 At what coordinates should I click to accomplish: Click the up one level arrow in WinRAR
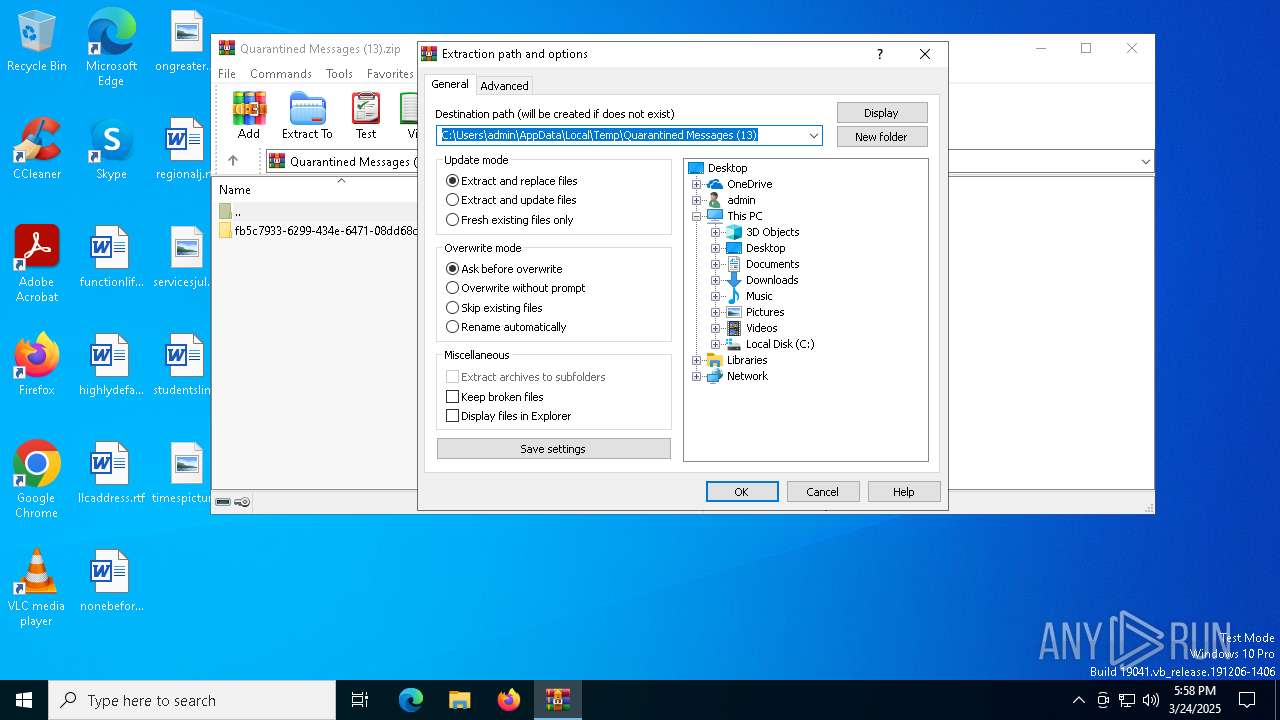coord(233,161)
